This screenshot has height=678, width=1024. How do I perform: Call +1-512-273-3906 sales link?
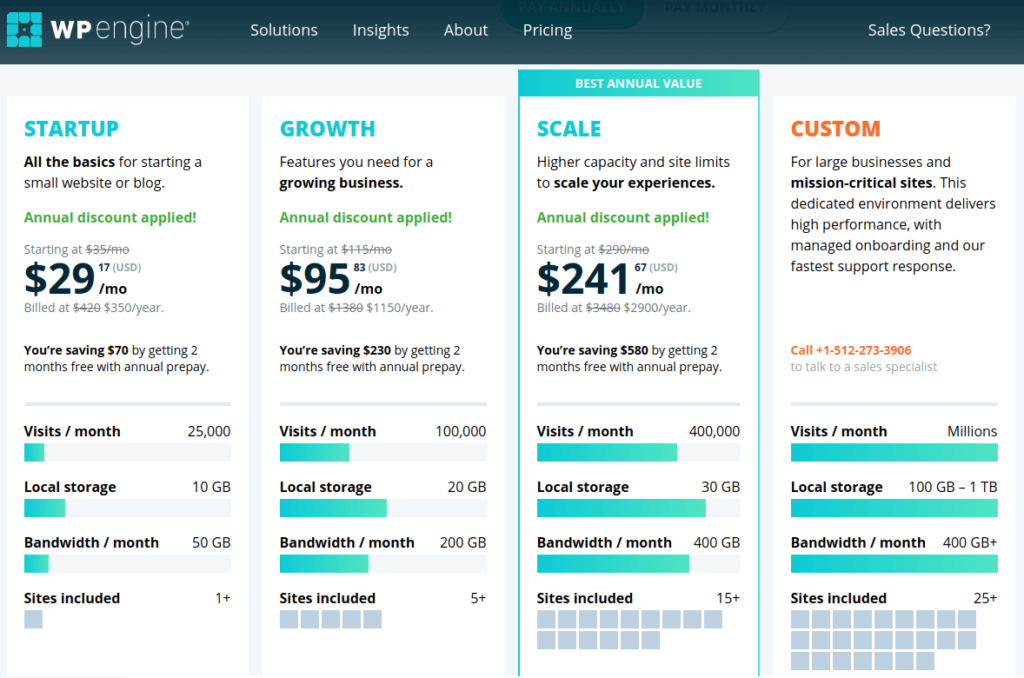pos(851,350)
